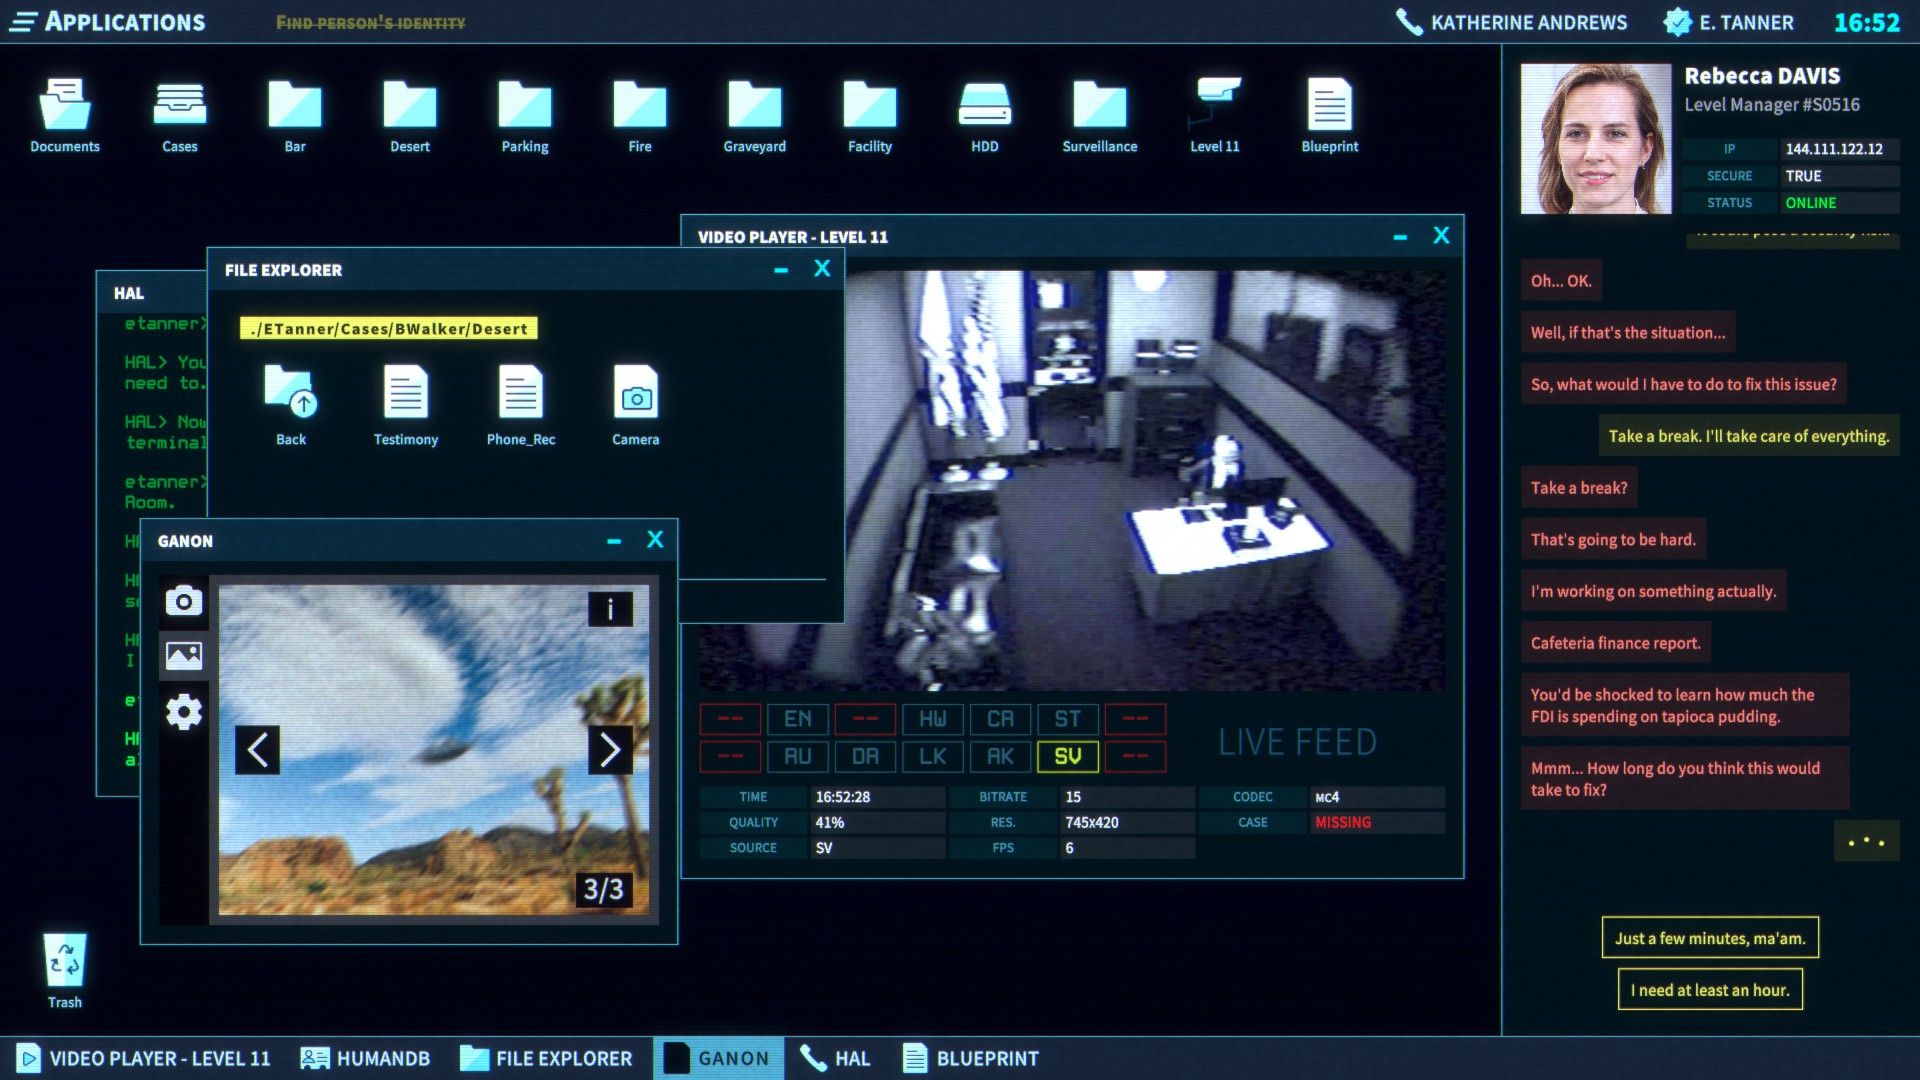This screenshot has width=1920, height=1080.
Task: Open the Blueprint document icon
Action: (1330, 116)
